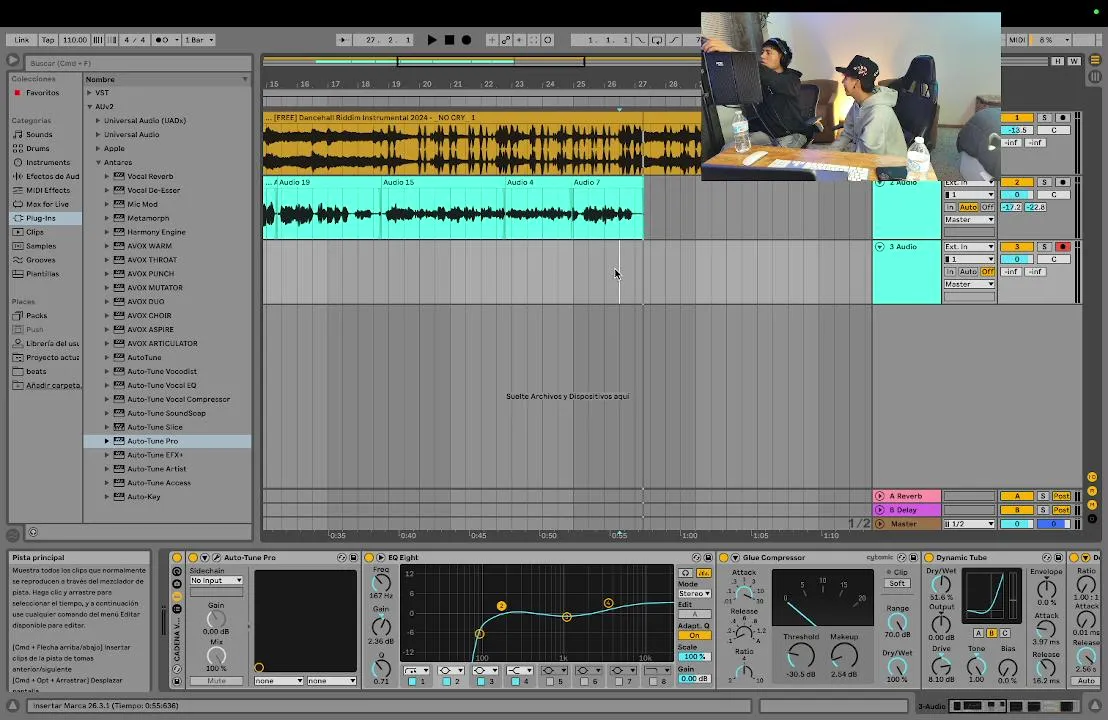Click the Arrangement Record button
The width and height of the screenshot is (1108, 720).
[466, 40]
